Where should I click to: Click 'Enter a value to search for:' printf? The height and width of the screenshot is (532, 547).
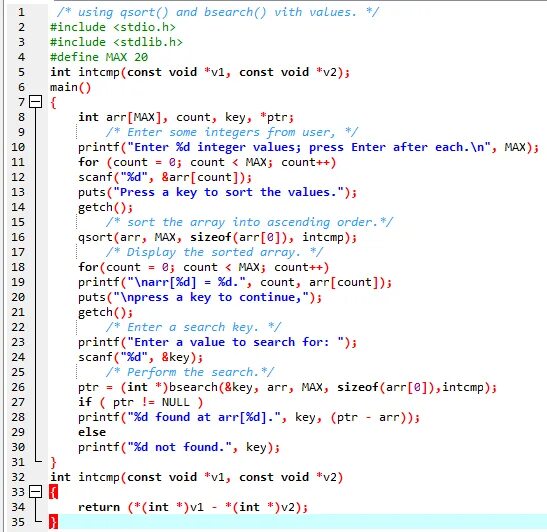pyautogui.click(x=217, y=342)
